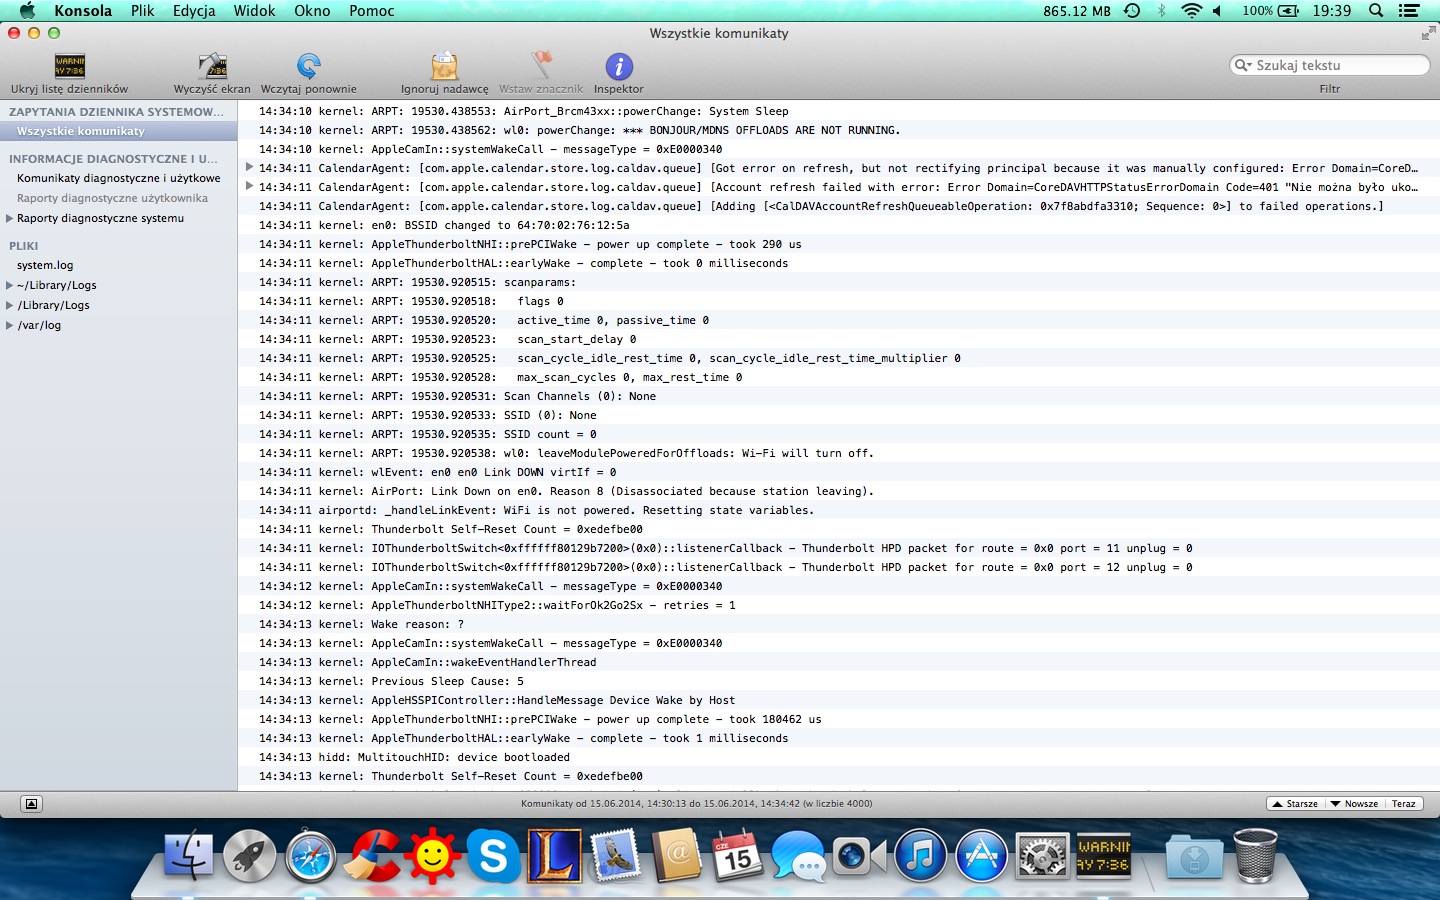Open Finder from the Dock
The width and height of the screenshot is (1440, 900).
click(188, 856)
